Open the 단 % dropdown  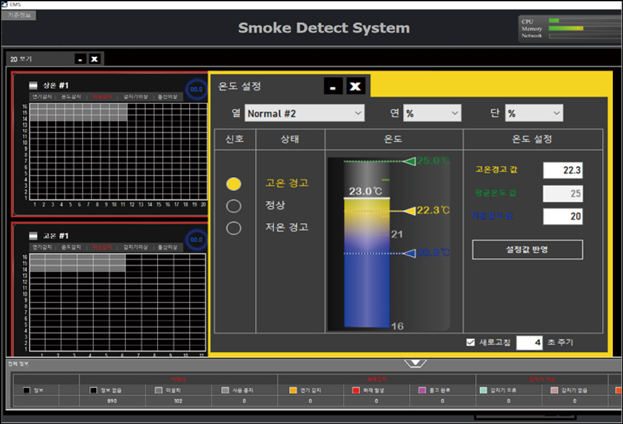pyautogui.click(x=534, y=113)
